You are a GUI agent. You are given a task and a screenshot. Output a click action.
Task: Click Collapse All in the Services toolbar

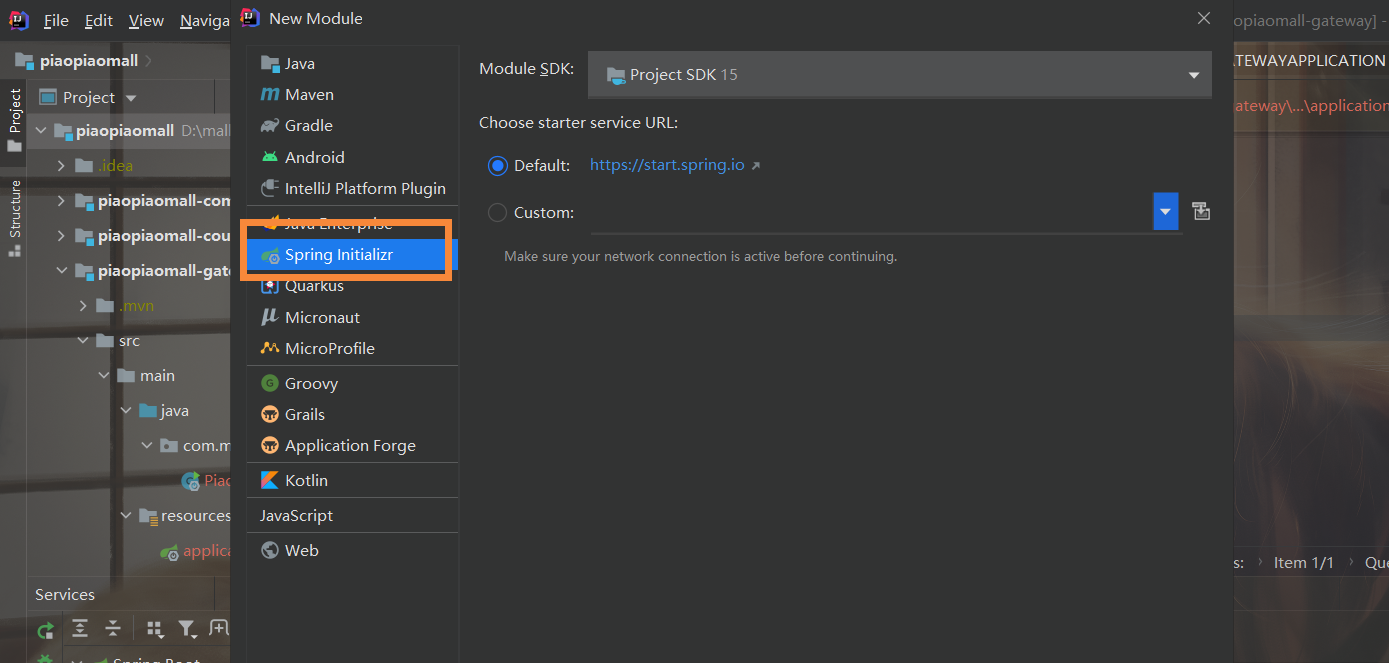pos(113,629)
